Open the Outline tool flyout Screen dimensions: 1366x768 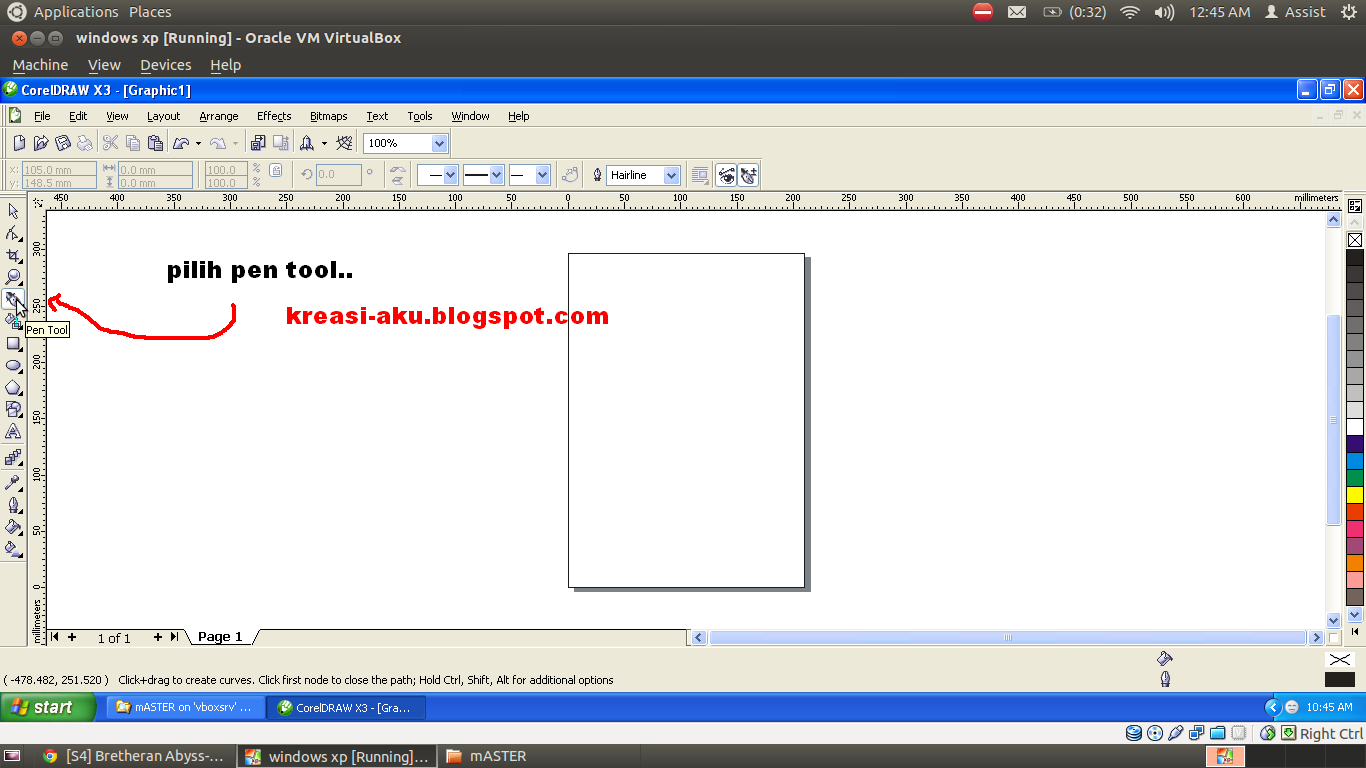(x=13, y=504)
